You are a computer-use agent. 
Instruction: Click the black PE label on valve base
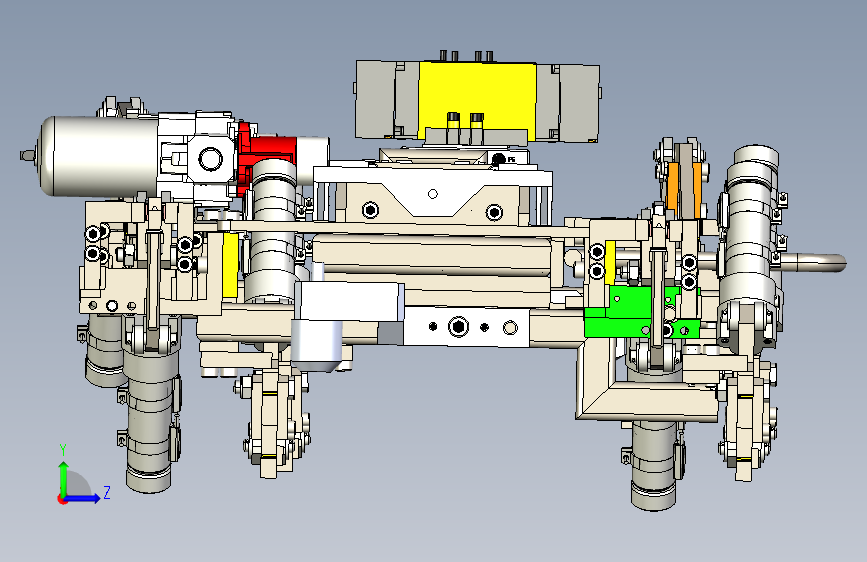(511, 159)
